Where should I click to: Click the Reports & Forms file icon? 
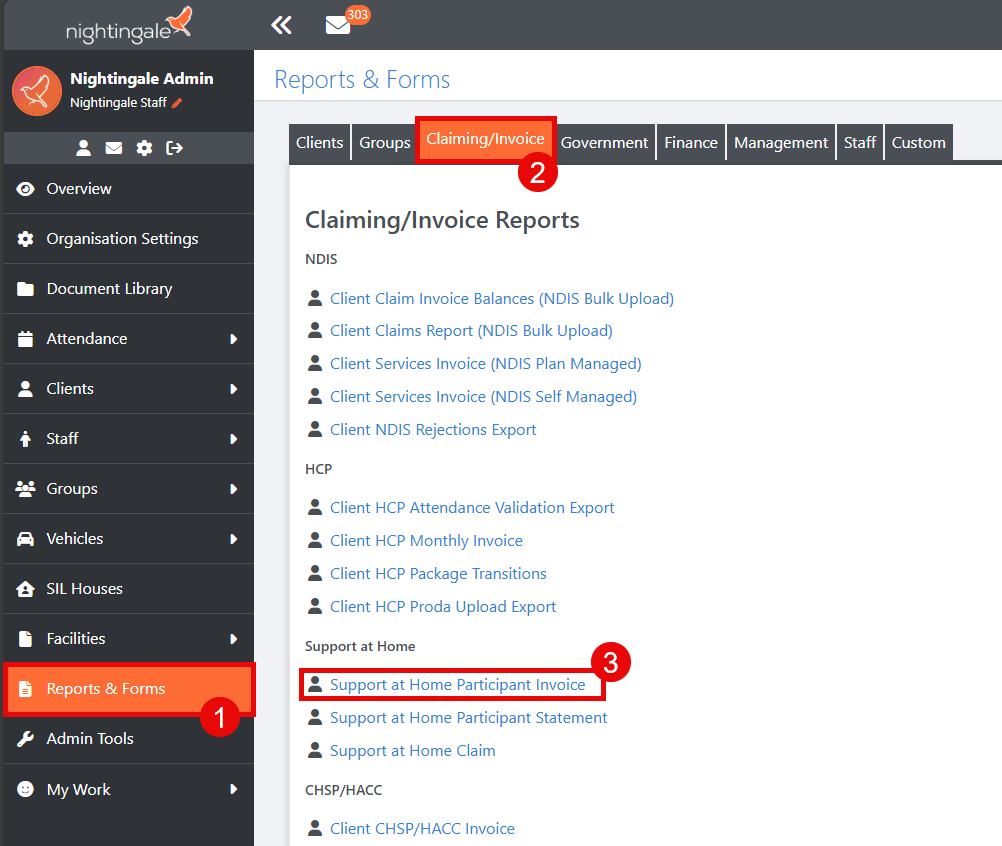click(x=25, y=689)
